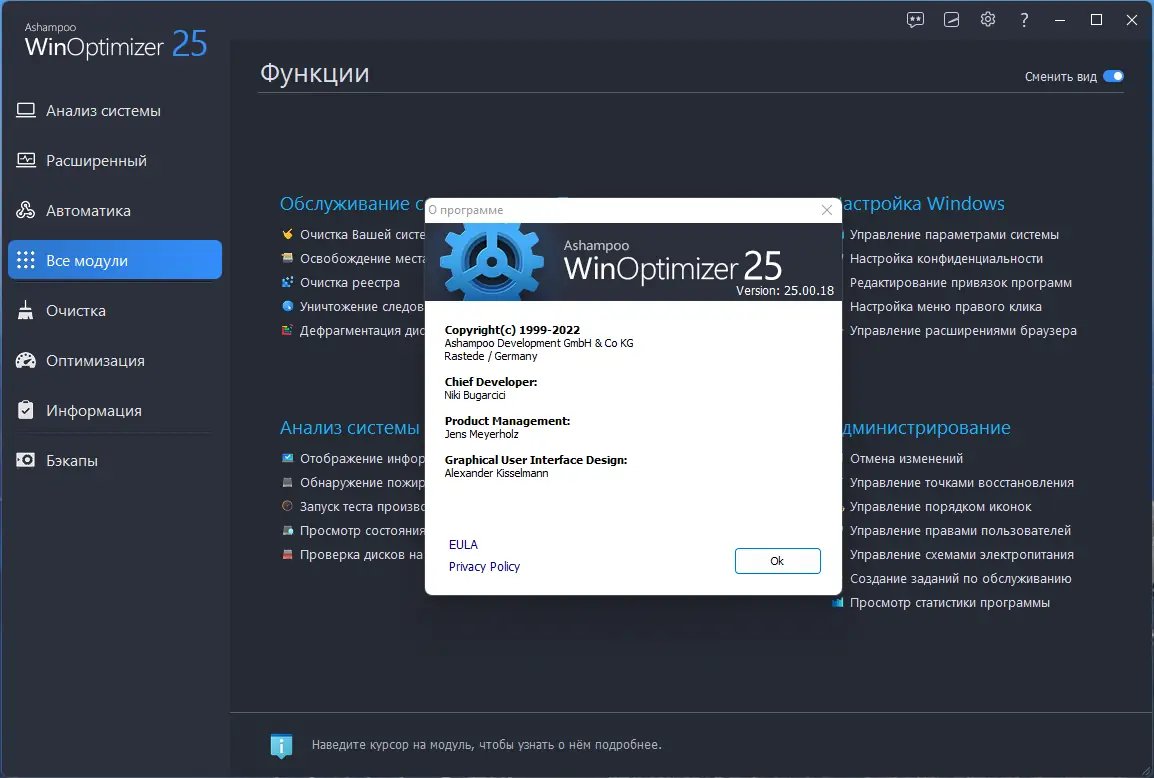Open Настройка меню правого клика
1154x778 pixels.
[945, 306]
